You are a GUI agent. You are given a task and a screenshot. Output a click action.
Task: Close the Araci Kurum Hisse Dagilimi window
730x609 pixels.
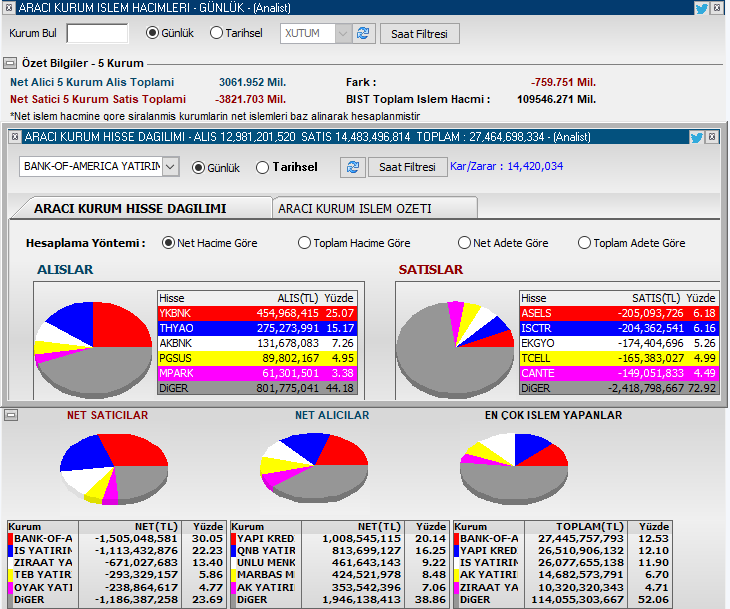[711, 137]
